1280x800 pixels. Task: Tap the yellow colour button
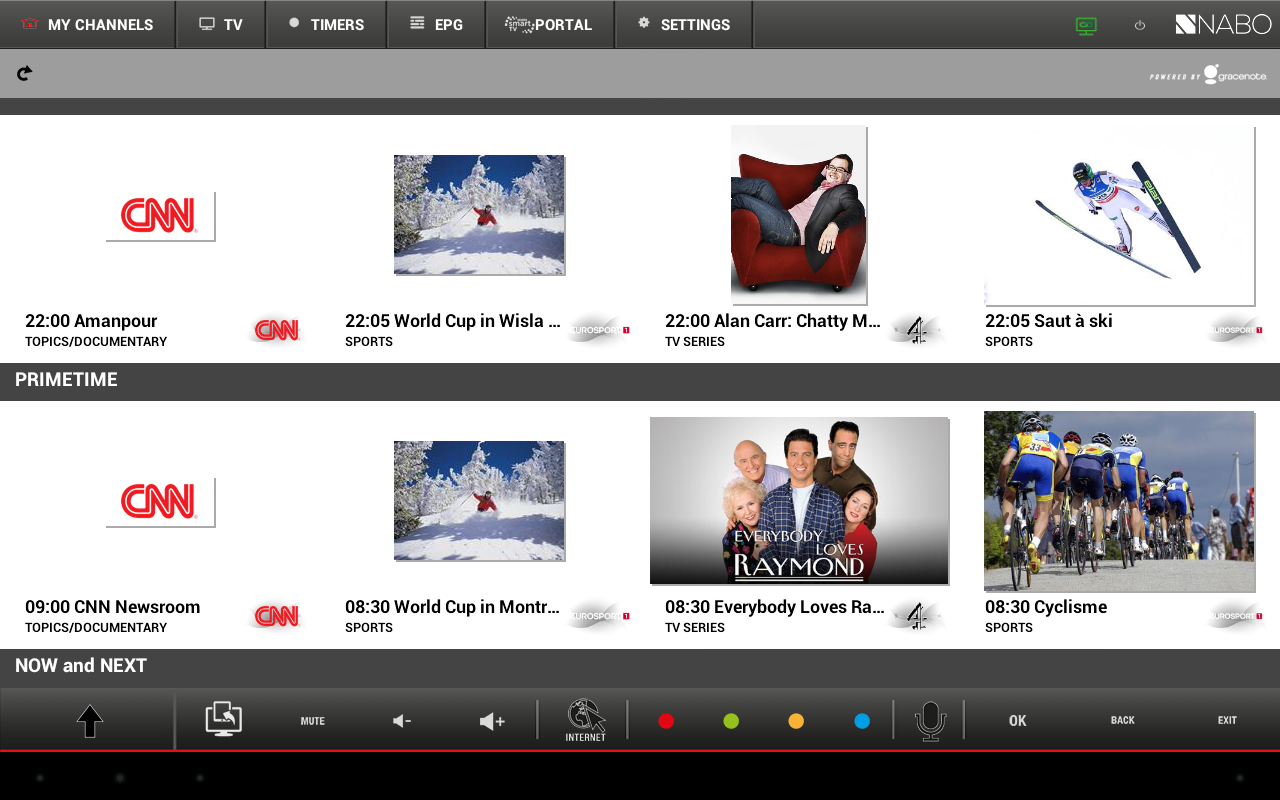(x=796, y=721)
